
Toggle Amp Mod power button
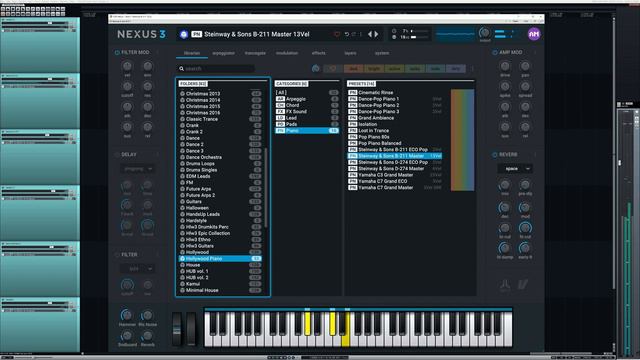point(495,53)
